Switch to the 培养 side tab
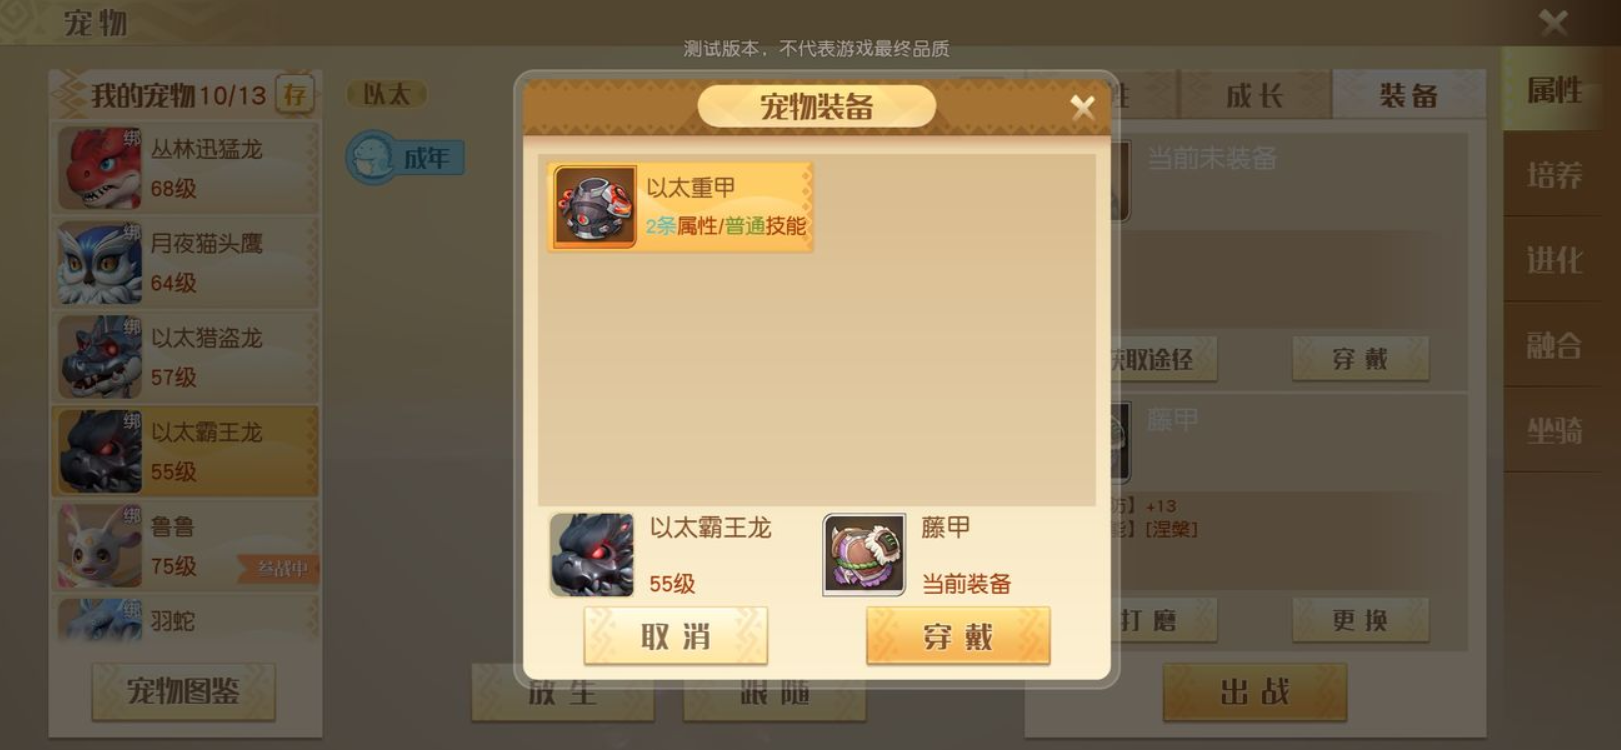The image size is (1621, 750). 1554,176
